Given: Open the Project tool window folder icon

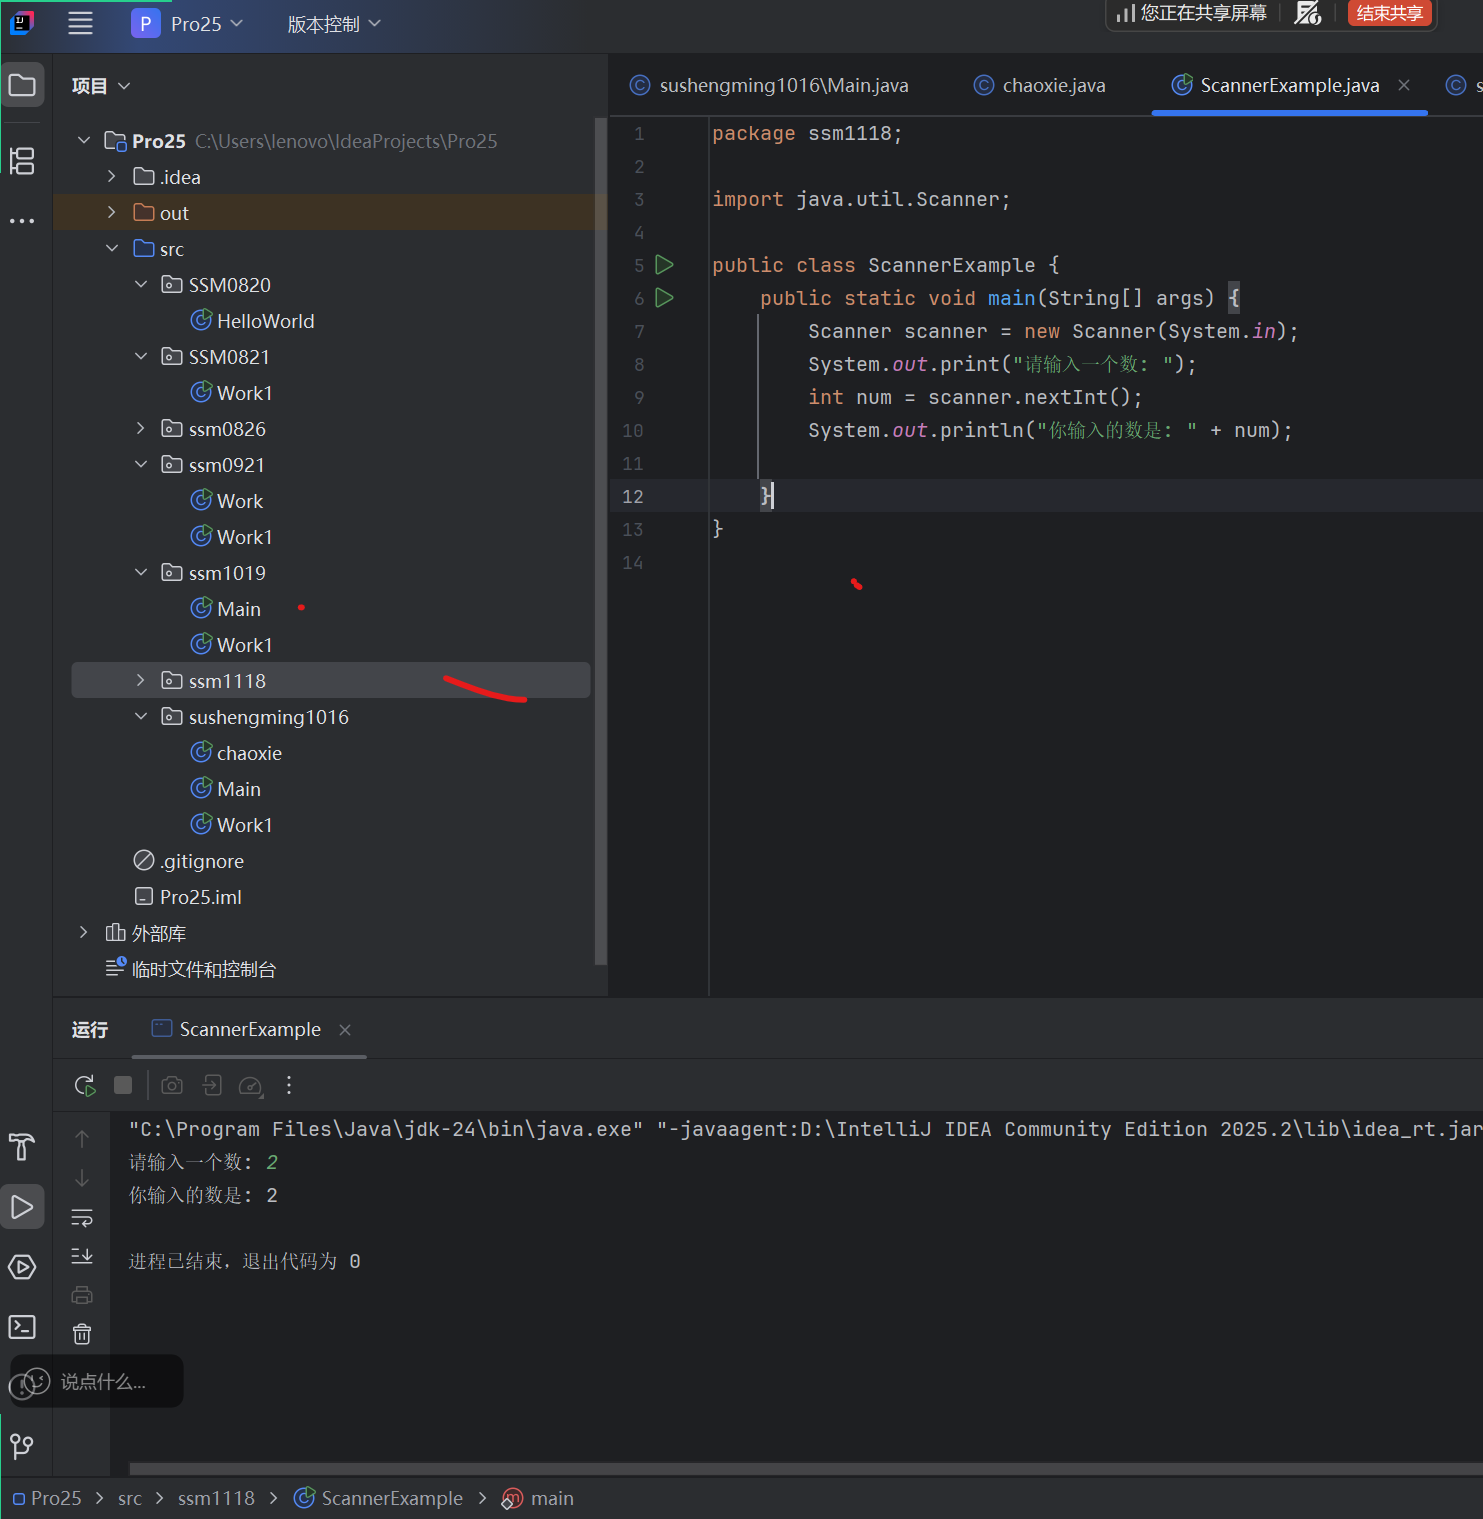Looking at the screenshot, I should click(22, 86).
